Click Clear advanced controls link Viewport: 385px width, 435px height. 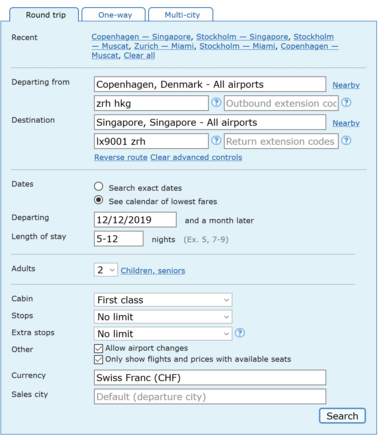pyautogui.click(x=196, y=157)
